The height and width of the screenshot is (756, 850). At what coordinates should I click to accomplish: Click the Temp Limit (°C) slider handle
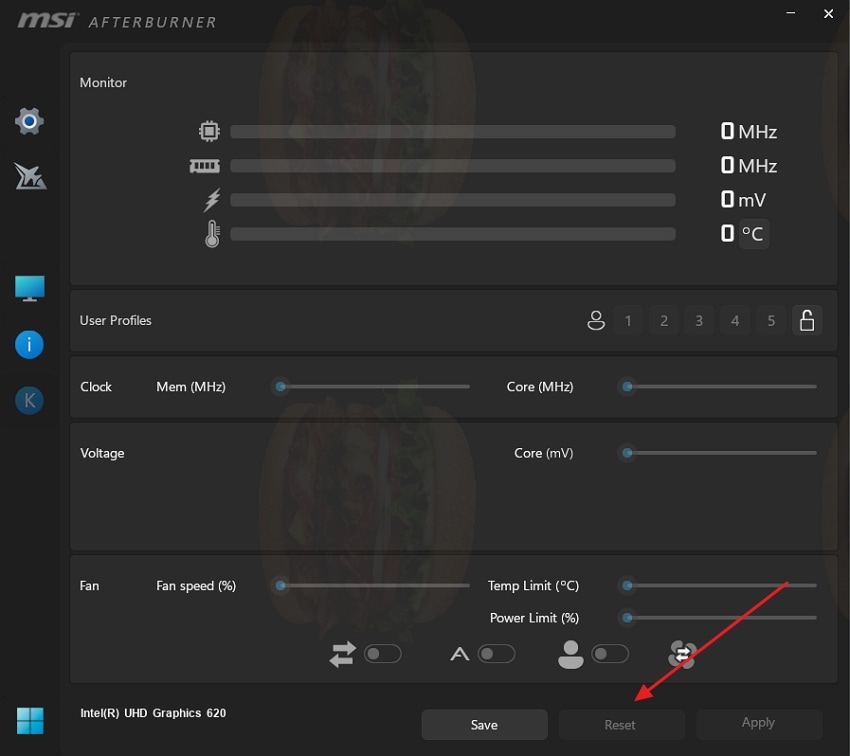coord(627,585)
